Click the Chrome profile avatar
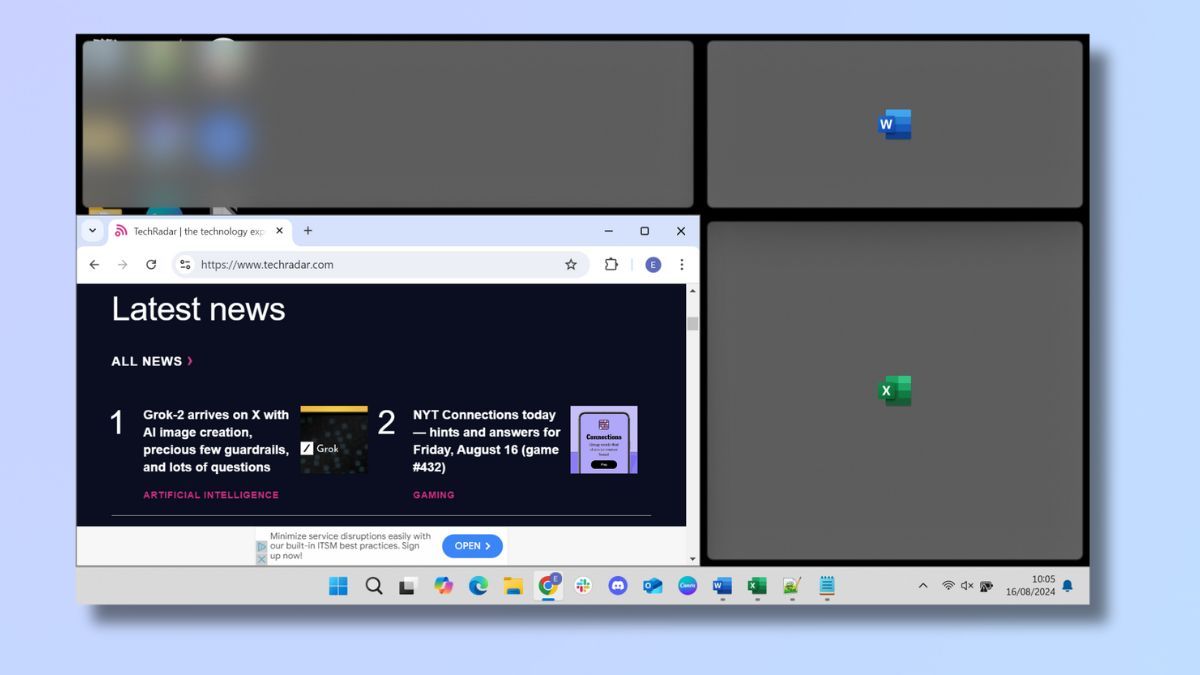Image resolution: width=1200 pixels, height=675 pixels. [x=652, y=264]
